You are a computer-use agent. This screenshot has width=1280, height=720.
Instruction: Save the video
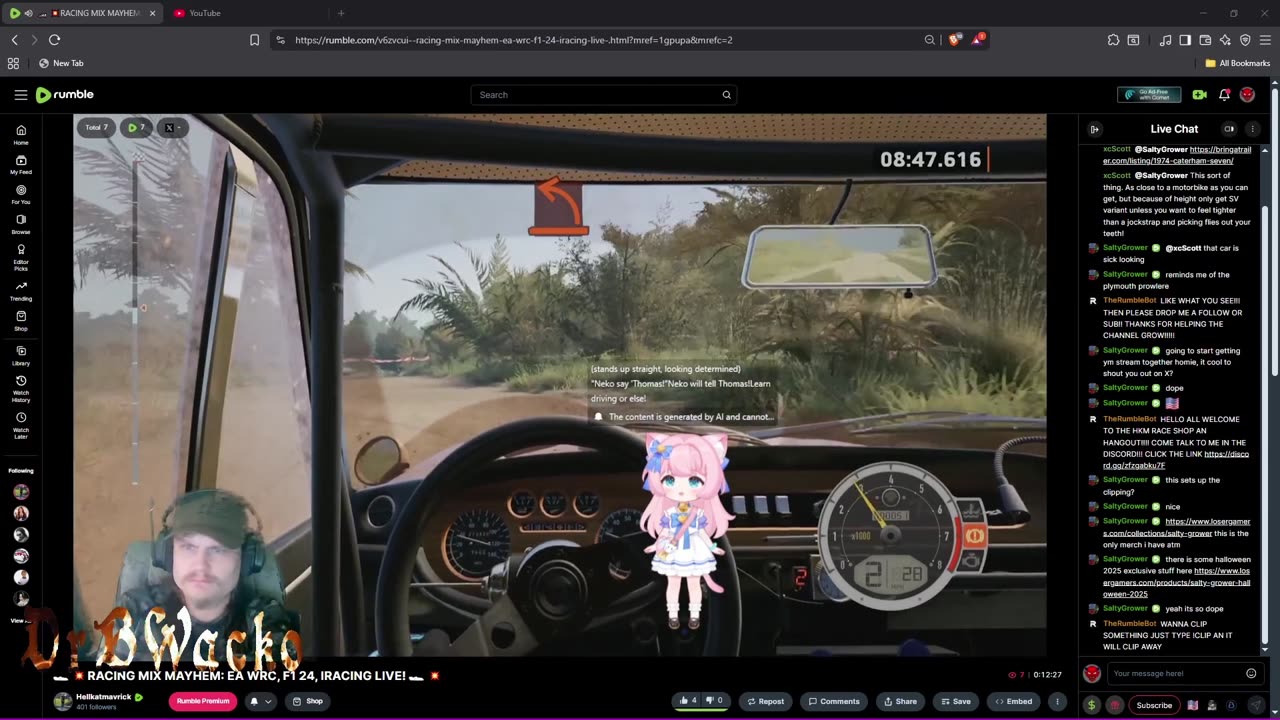point(954,701)
